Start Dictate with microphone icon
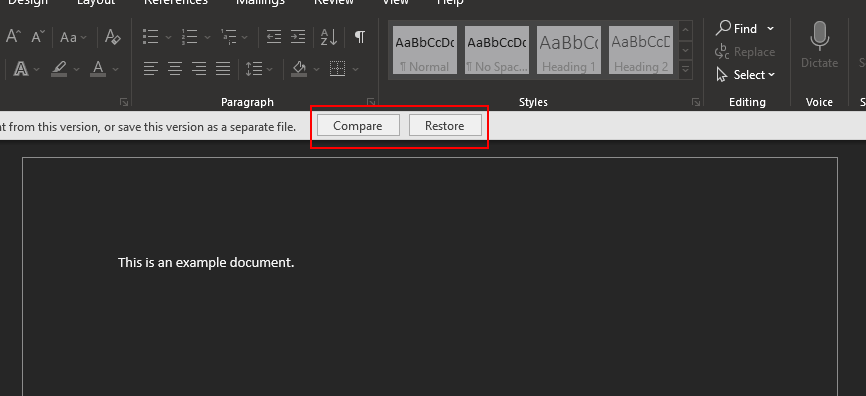The image size is (866, 396). coord(820,45)
